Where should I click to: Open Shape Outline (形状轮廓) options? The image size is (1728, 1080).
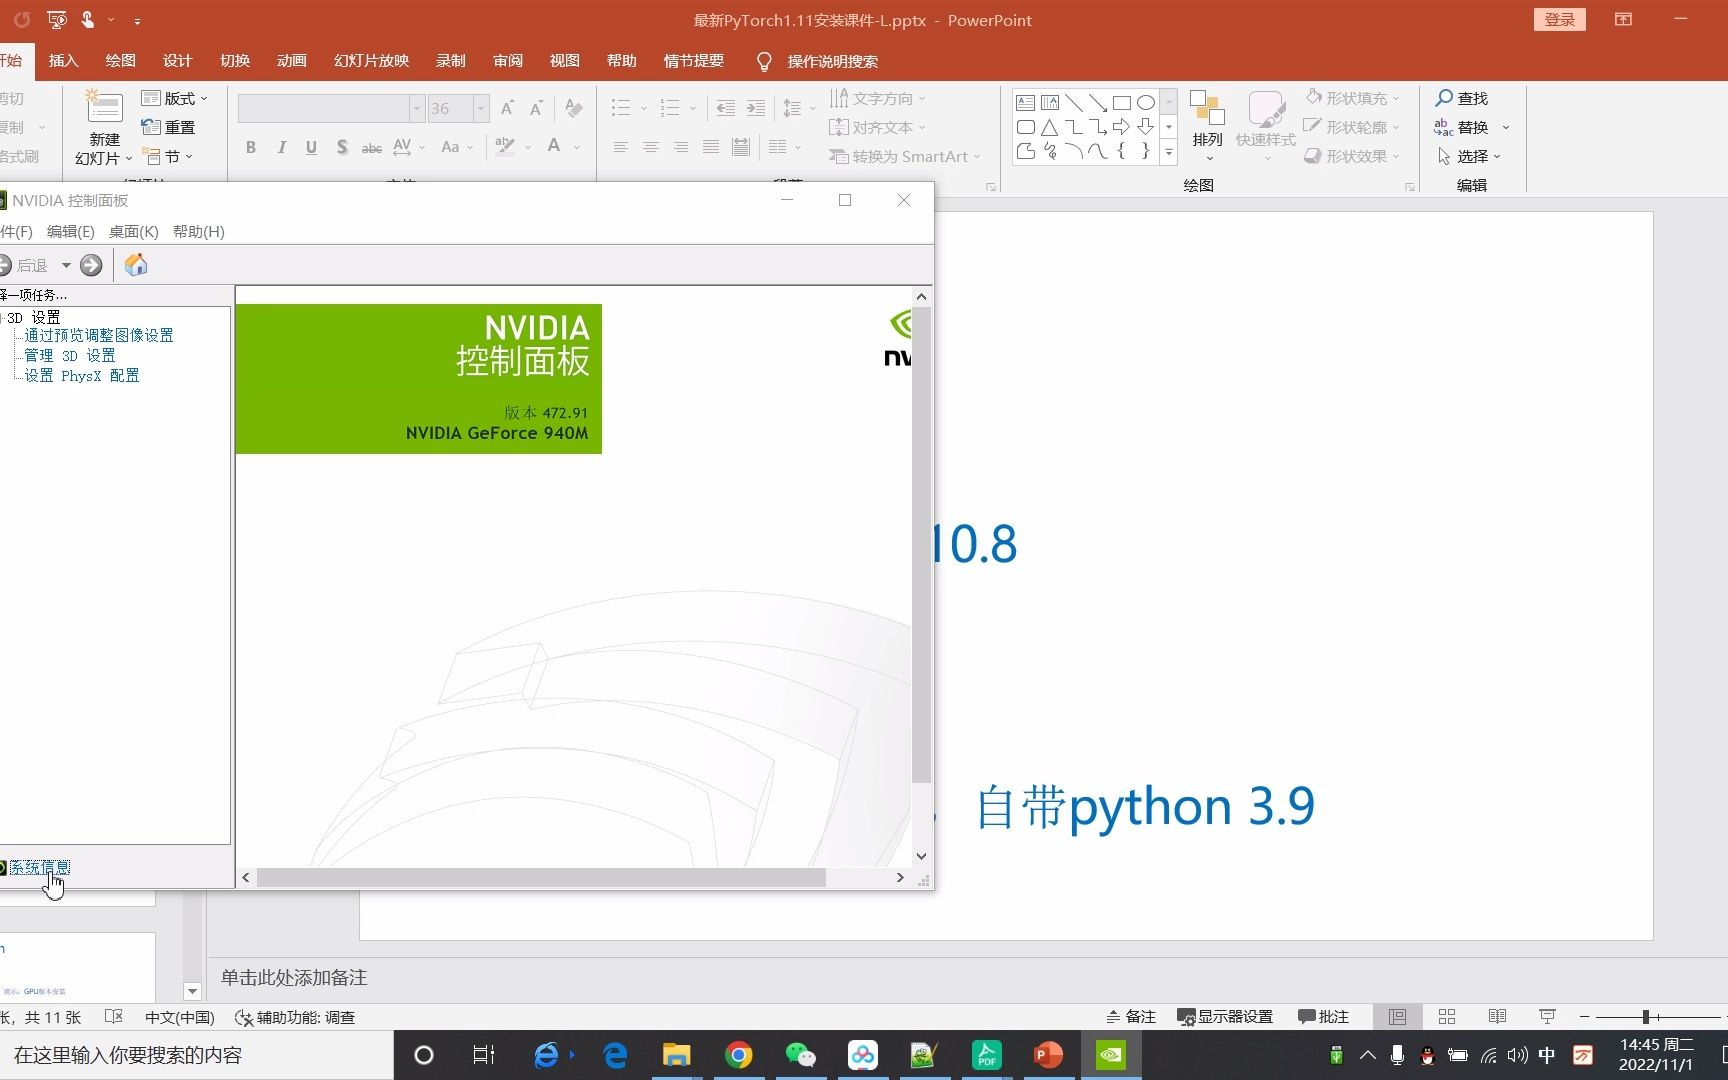point(1352,127)
